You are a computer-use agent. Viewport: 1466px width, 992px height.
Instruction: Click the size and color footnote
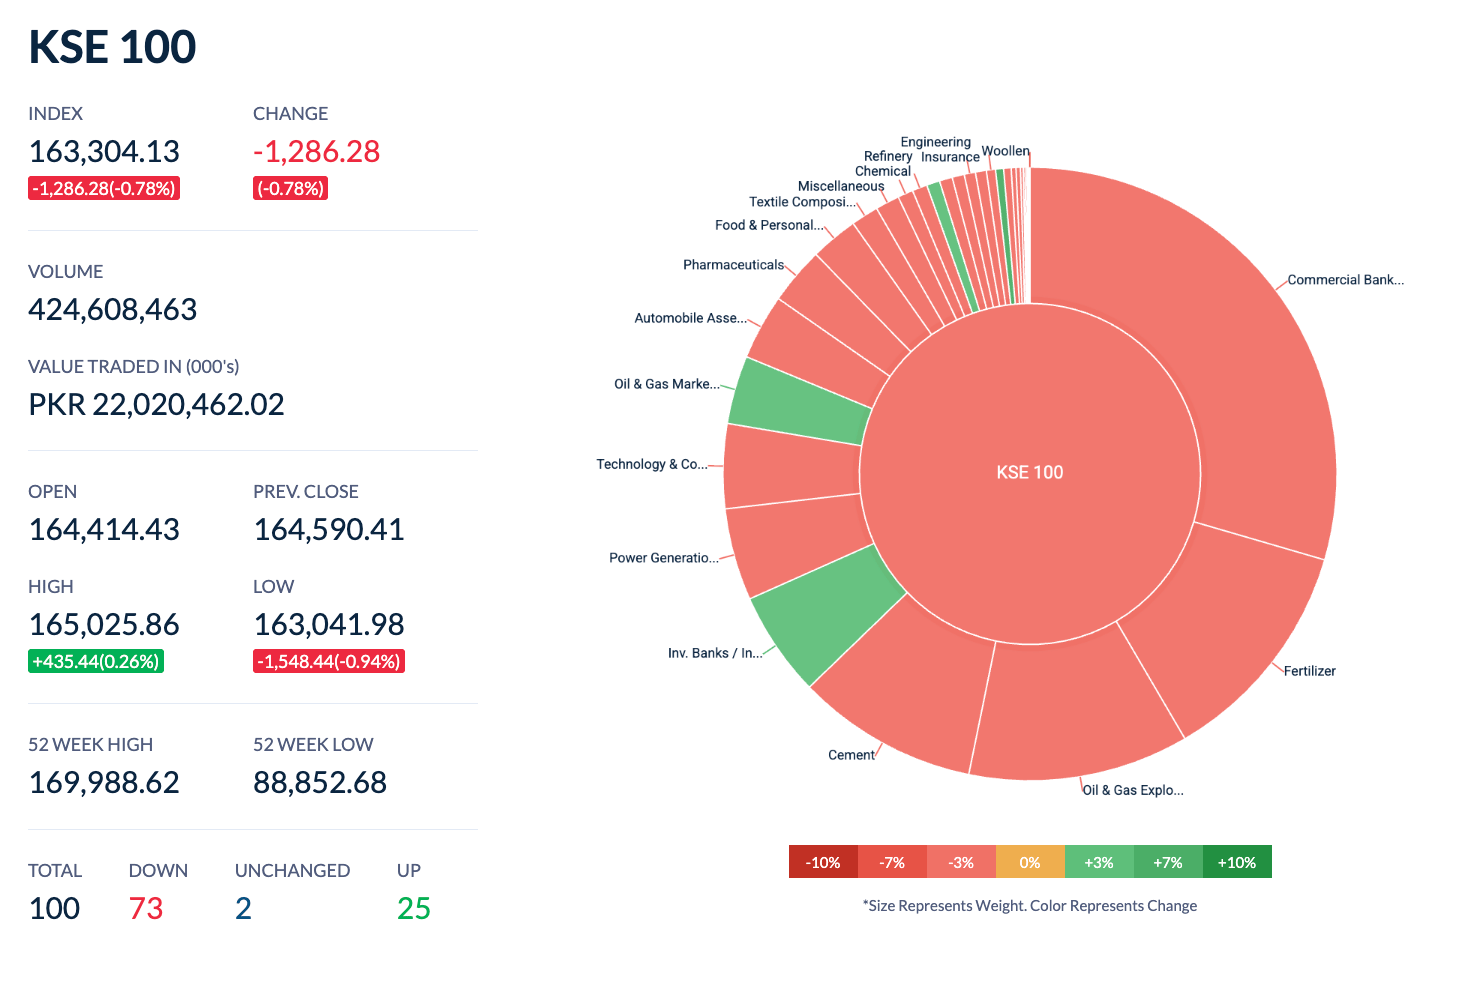1030,906
